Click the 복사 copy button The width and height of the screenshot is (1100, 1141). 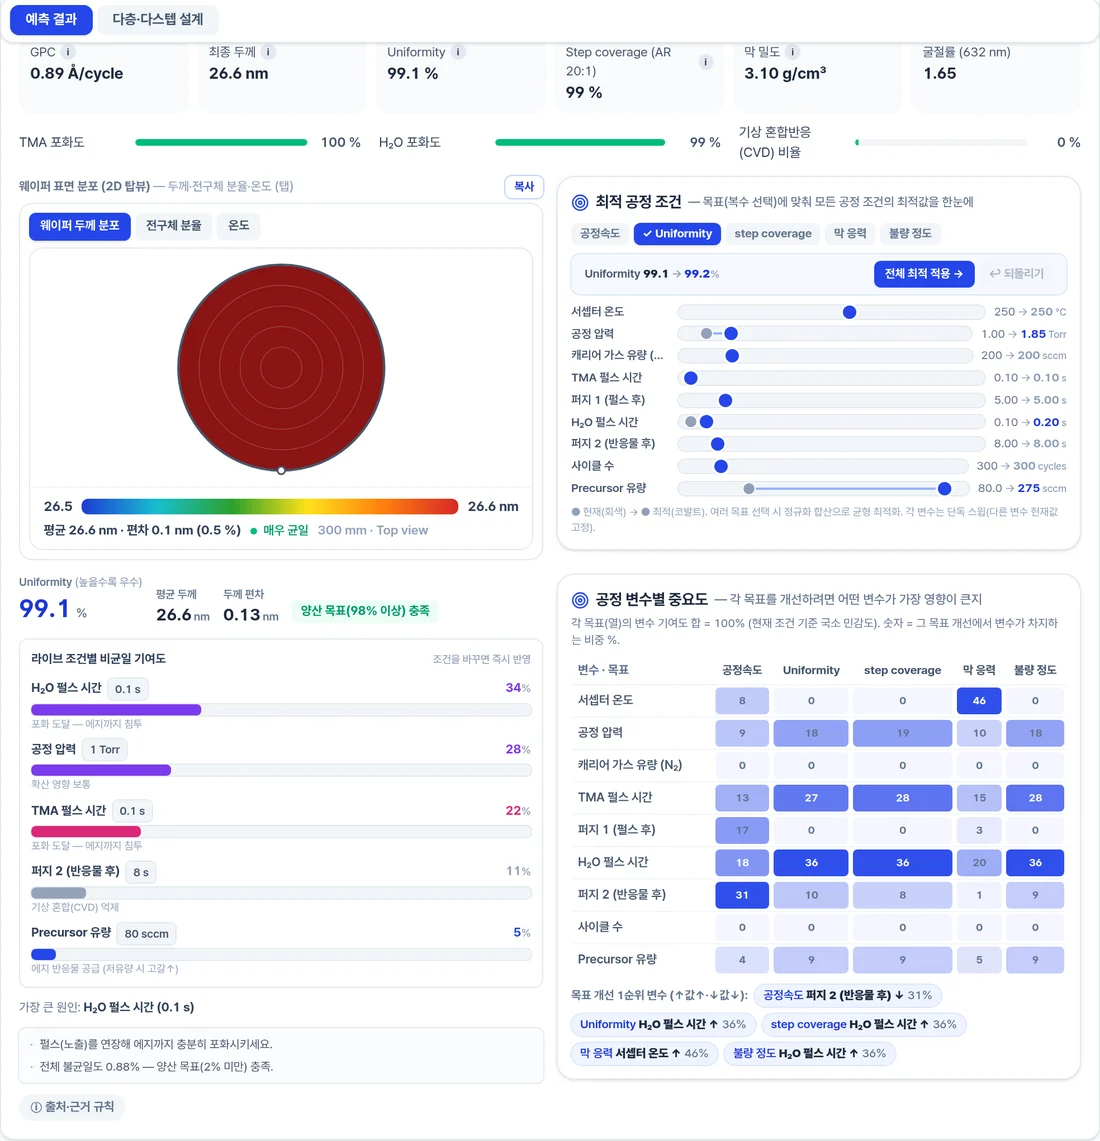pos(524,186)
